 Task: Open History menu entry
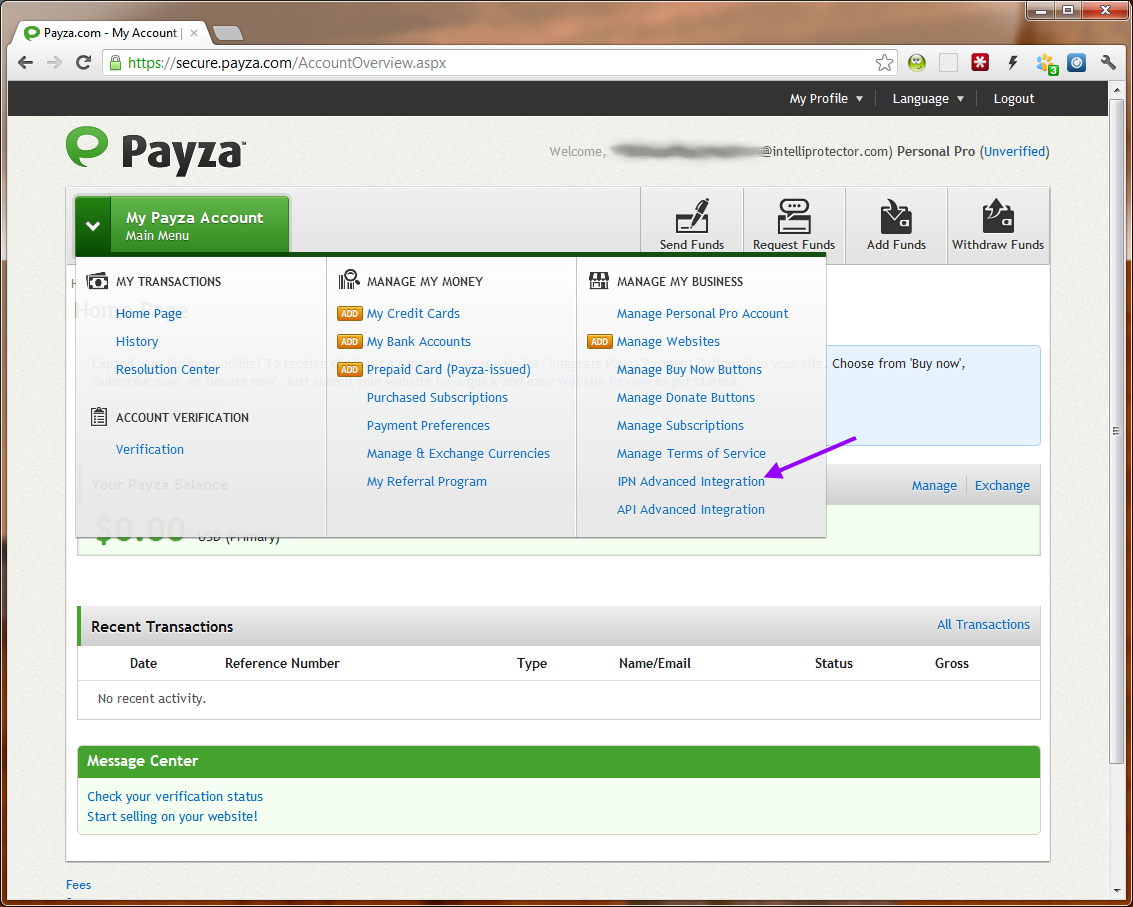point(137,342)
